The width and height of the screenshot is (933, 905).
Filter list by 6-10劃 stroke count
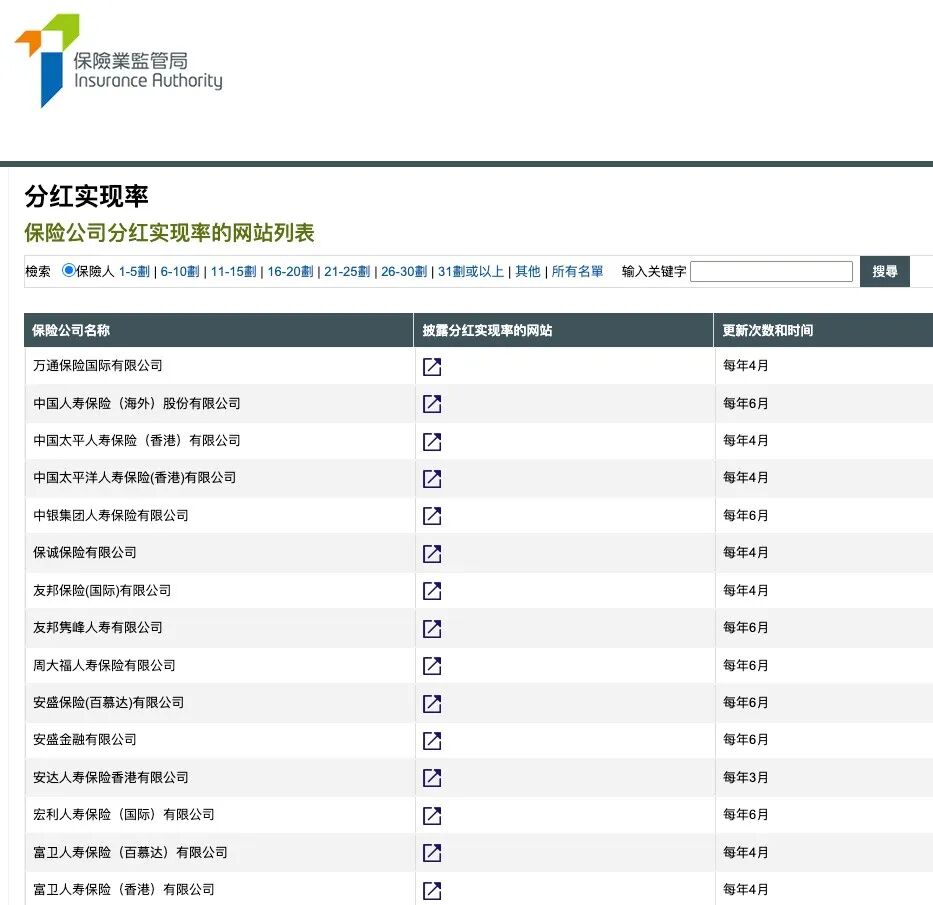tap(180, 272)
